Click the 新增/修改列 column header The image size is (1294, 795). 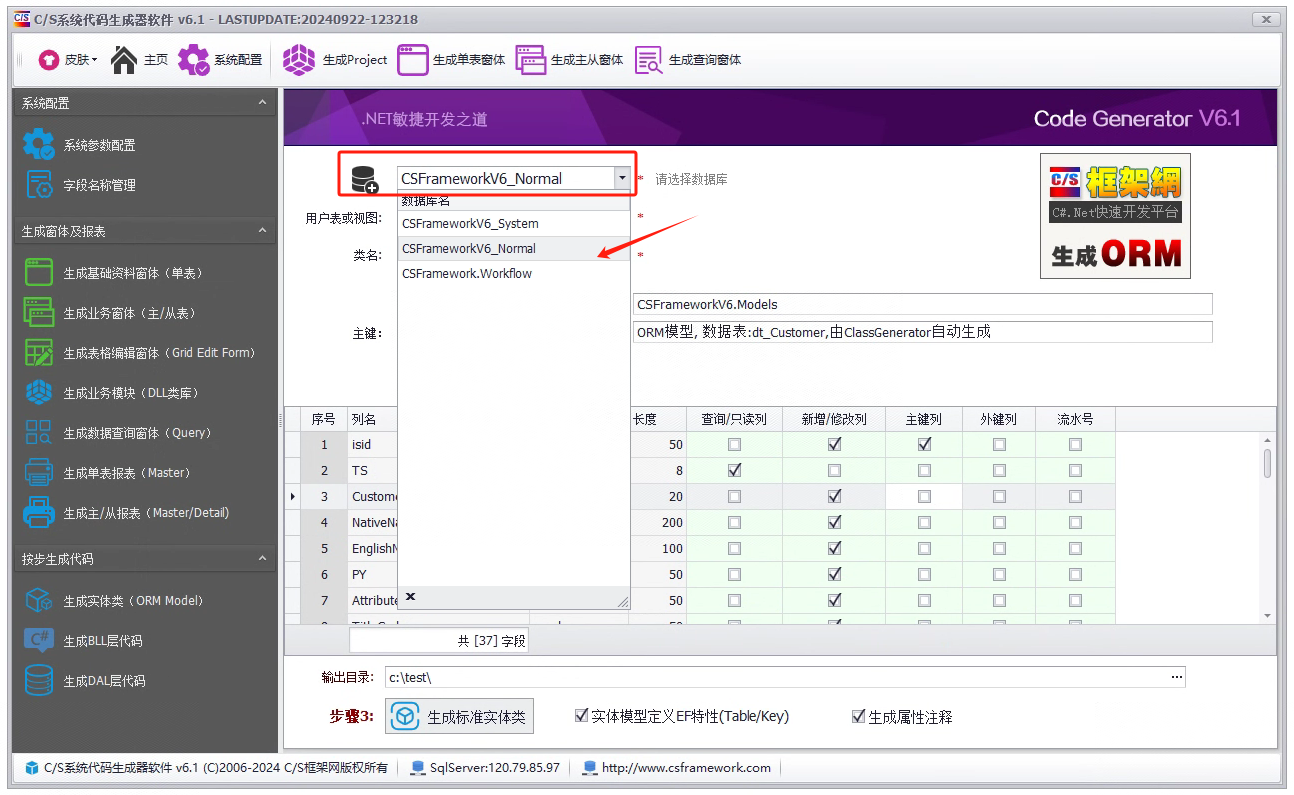(x=835, y=419)
